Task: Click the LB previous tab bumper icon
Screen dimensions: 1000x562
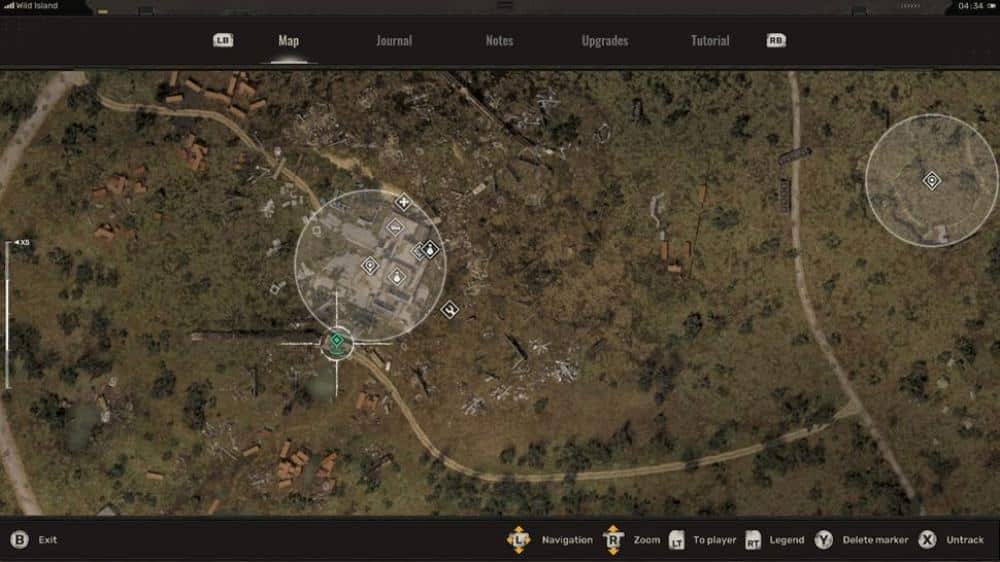Action: point(223,40)
